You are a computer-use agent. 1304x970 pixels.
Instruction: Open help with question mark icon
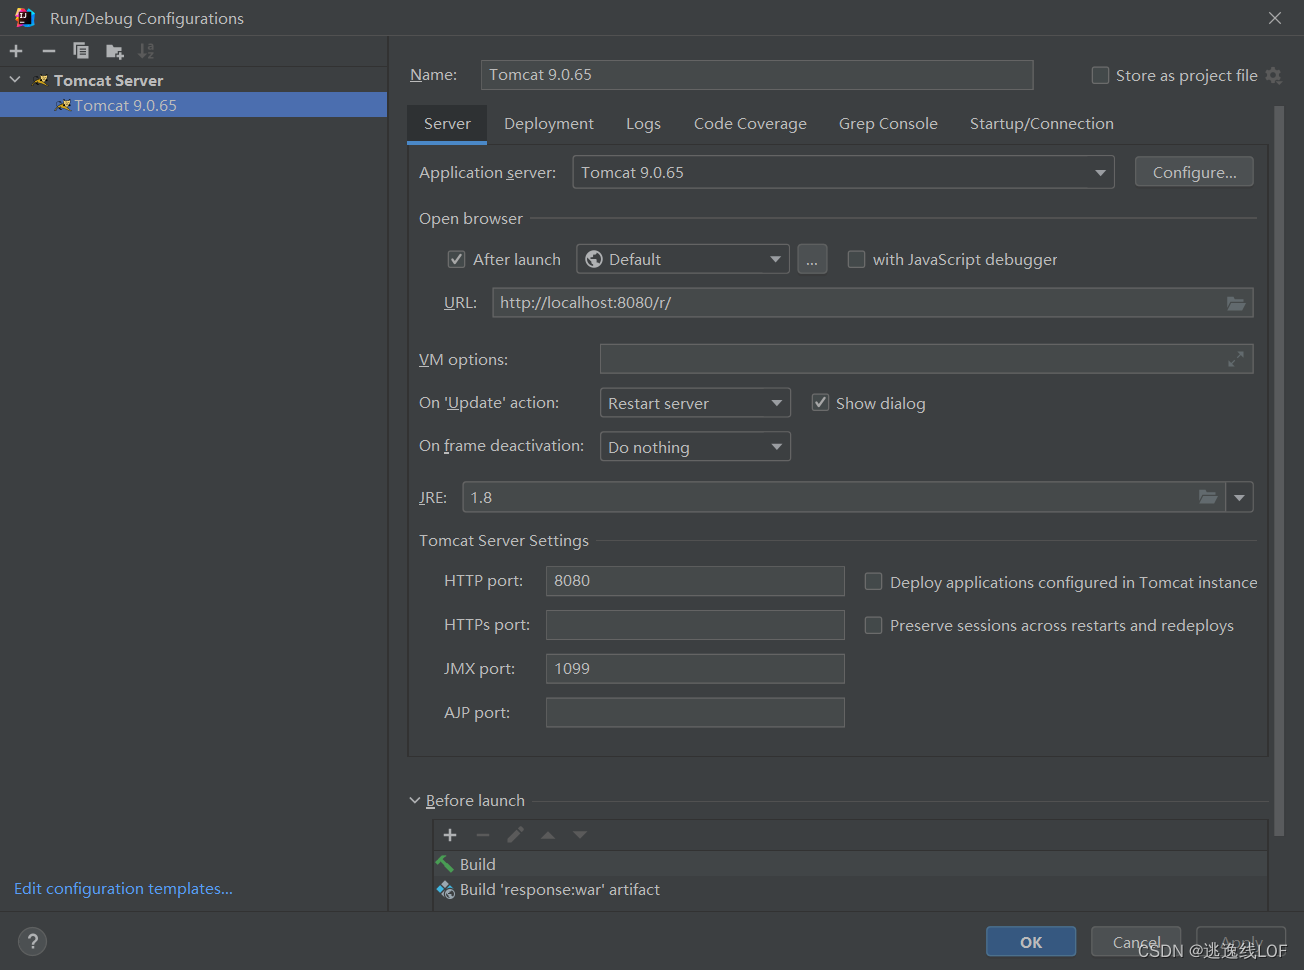32,941
